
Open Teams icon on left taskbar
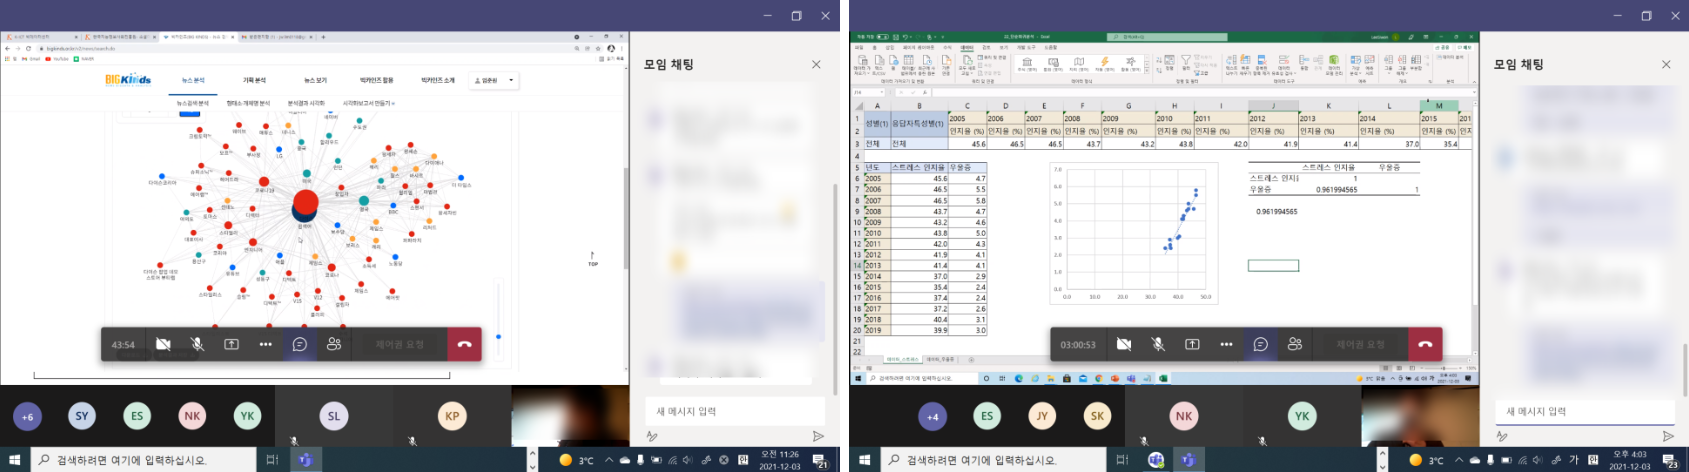pyautogui.click(x=306, y=460)
